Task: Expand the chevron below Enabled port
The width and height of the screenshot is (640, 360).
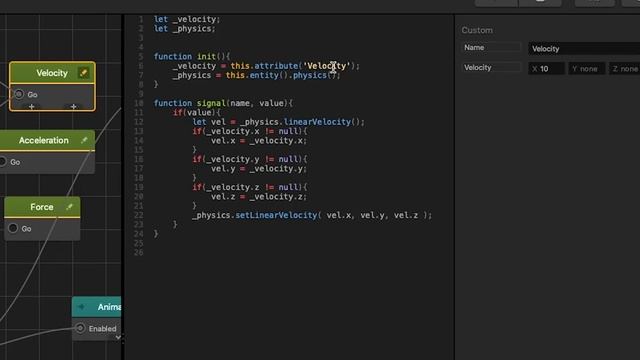Action: (x=118, y=338)
